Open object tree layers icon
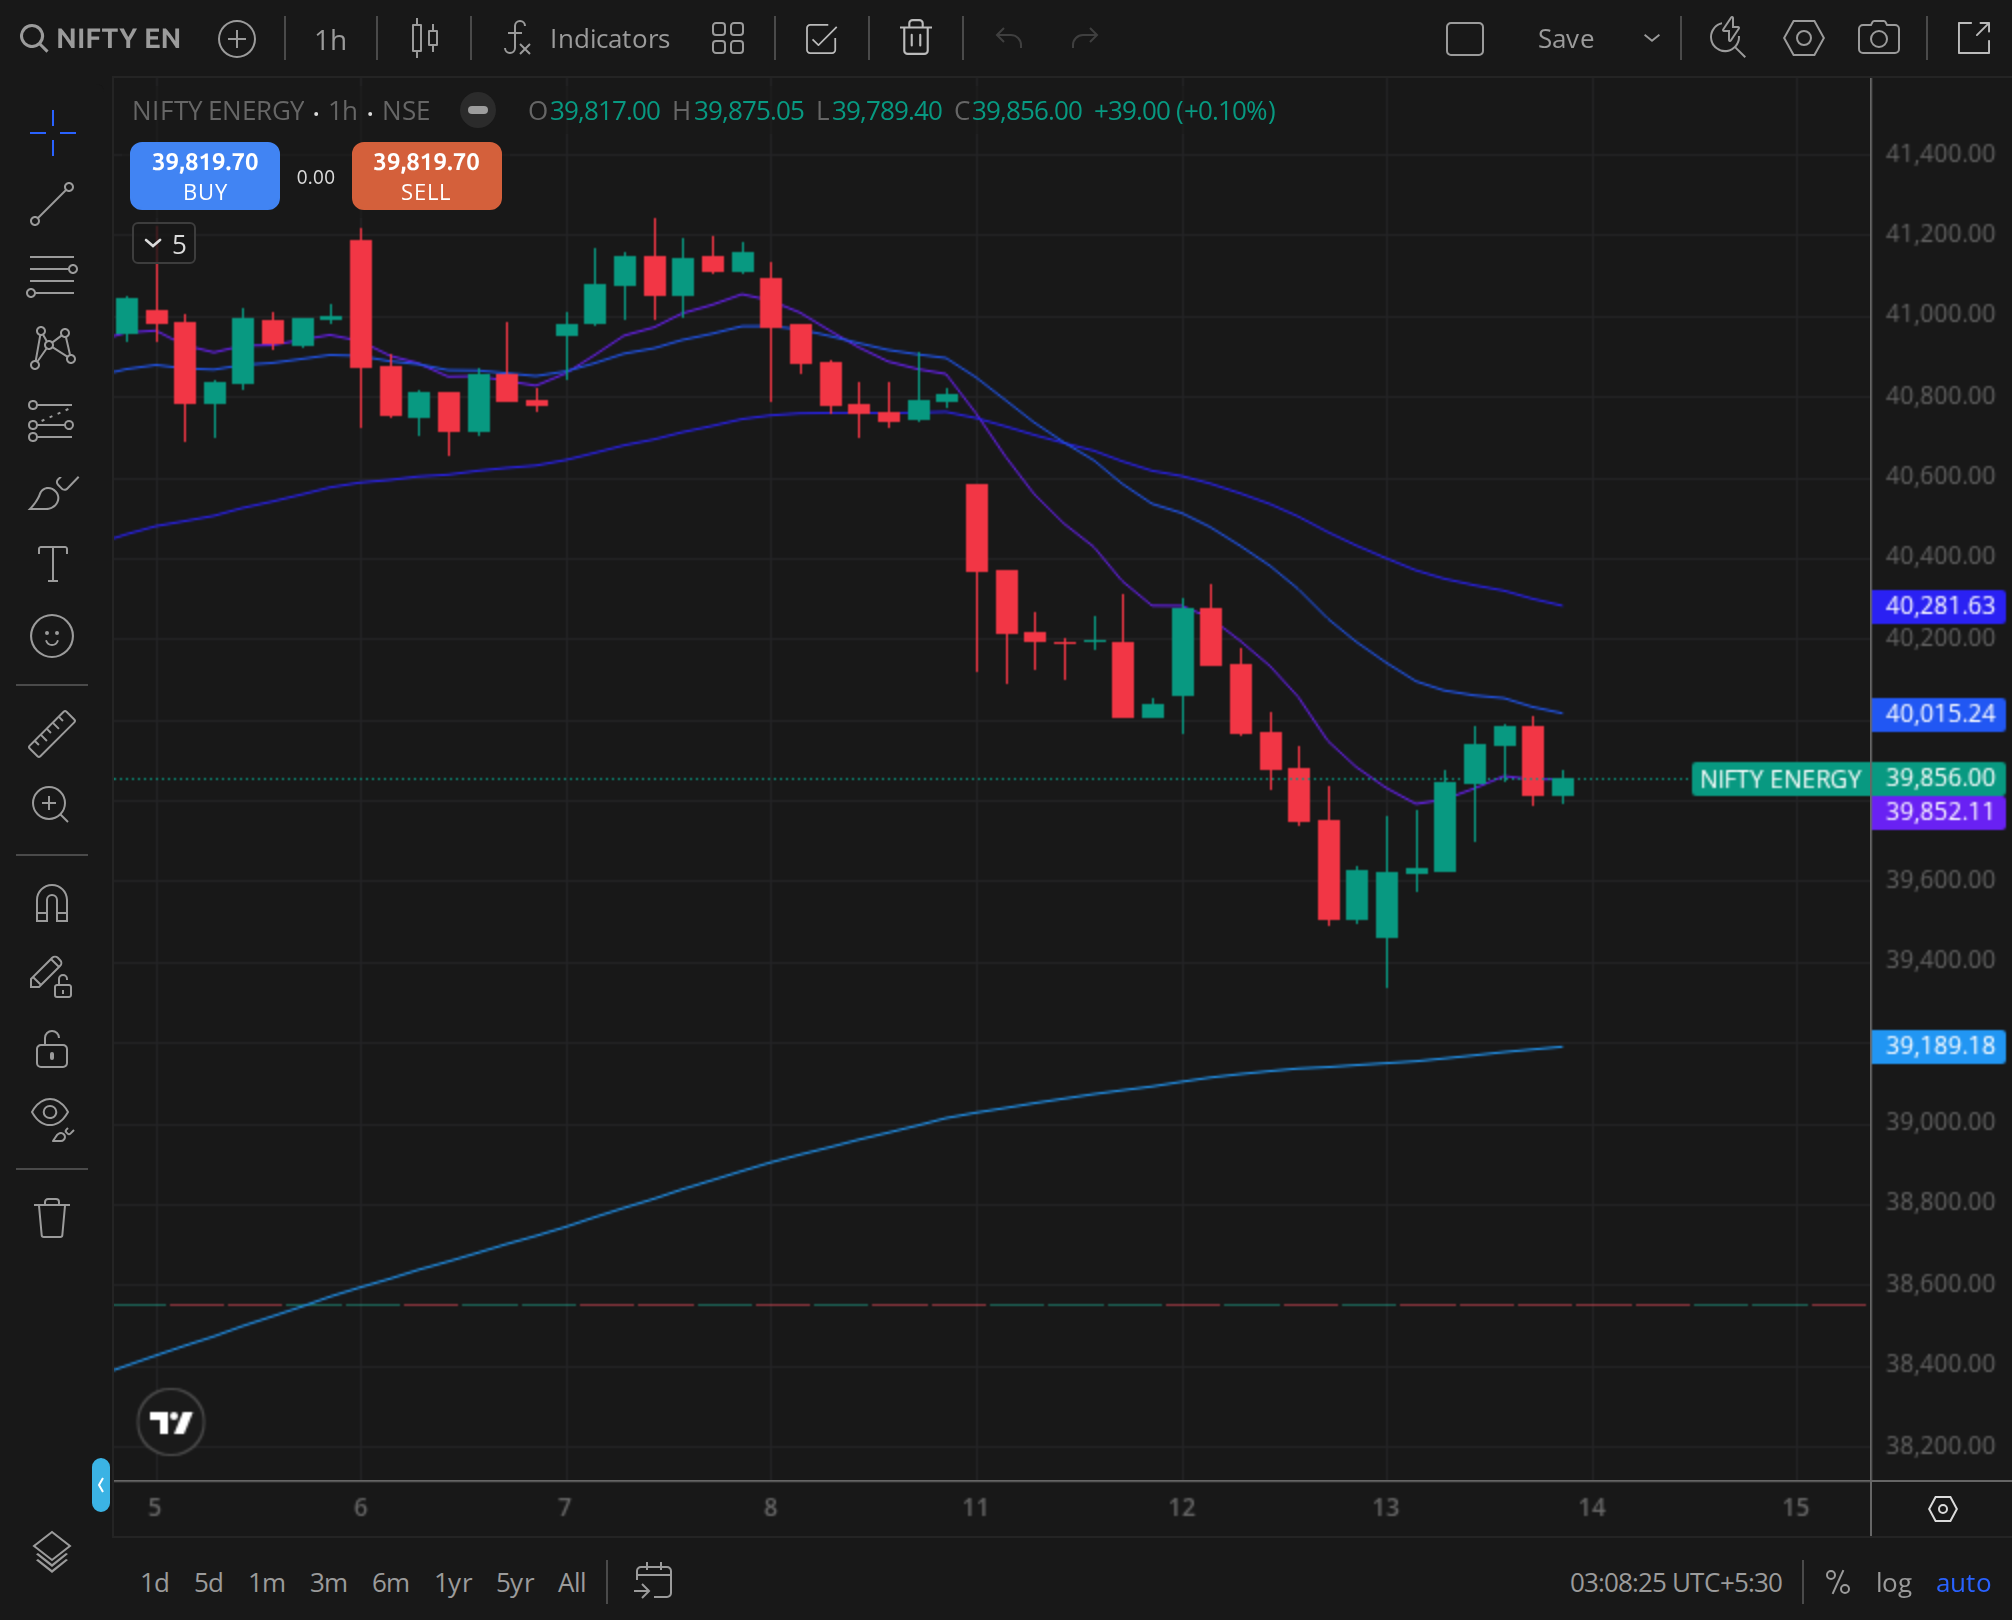 tap(52, 1552)
